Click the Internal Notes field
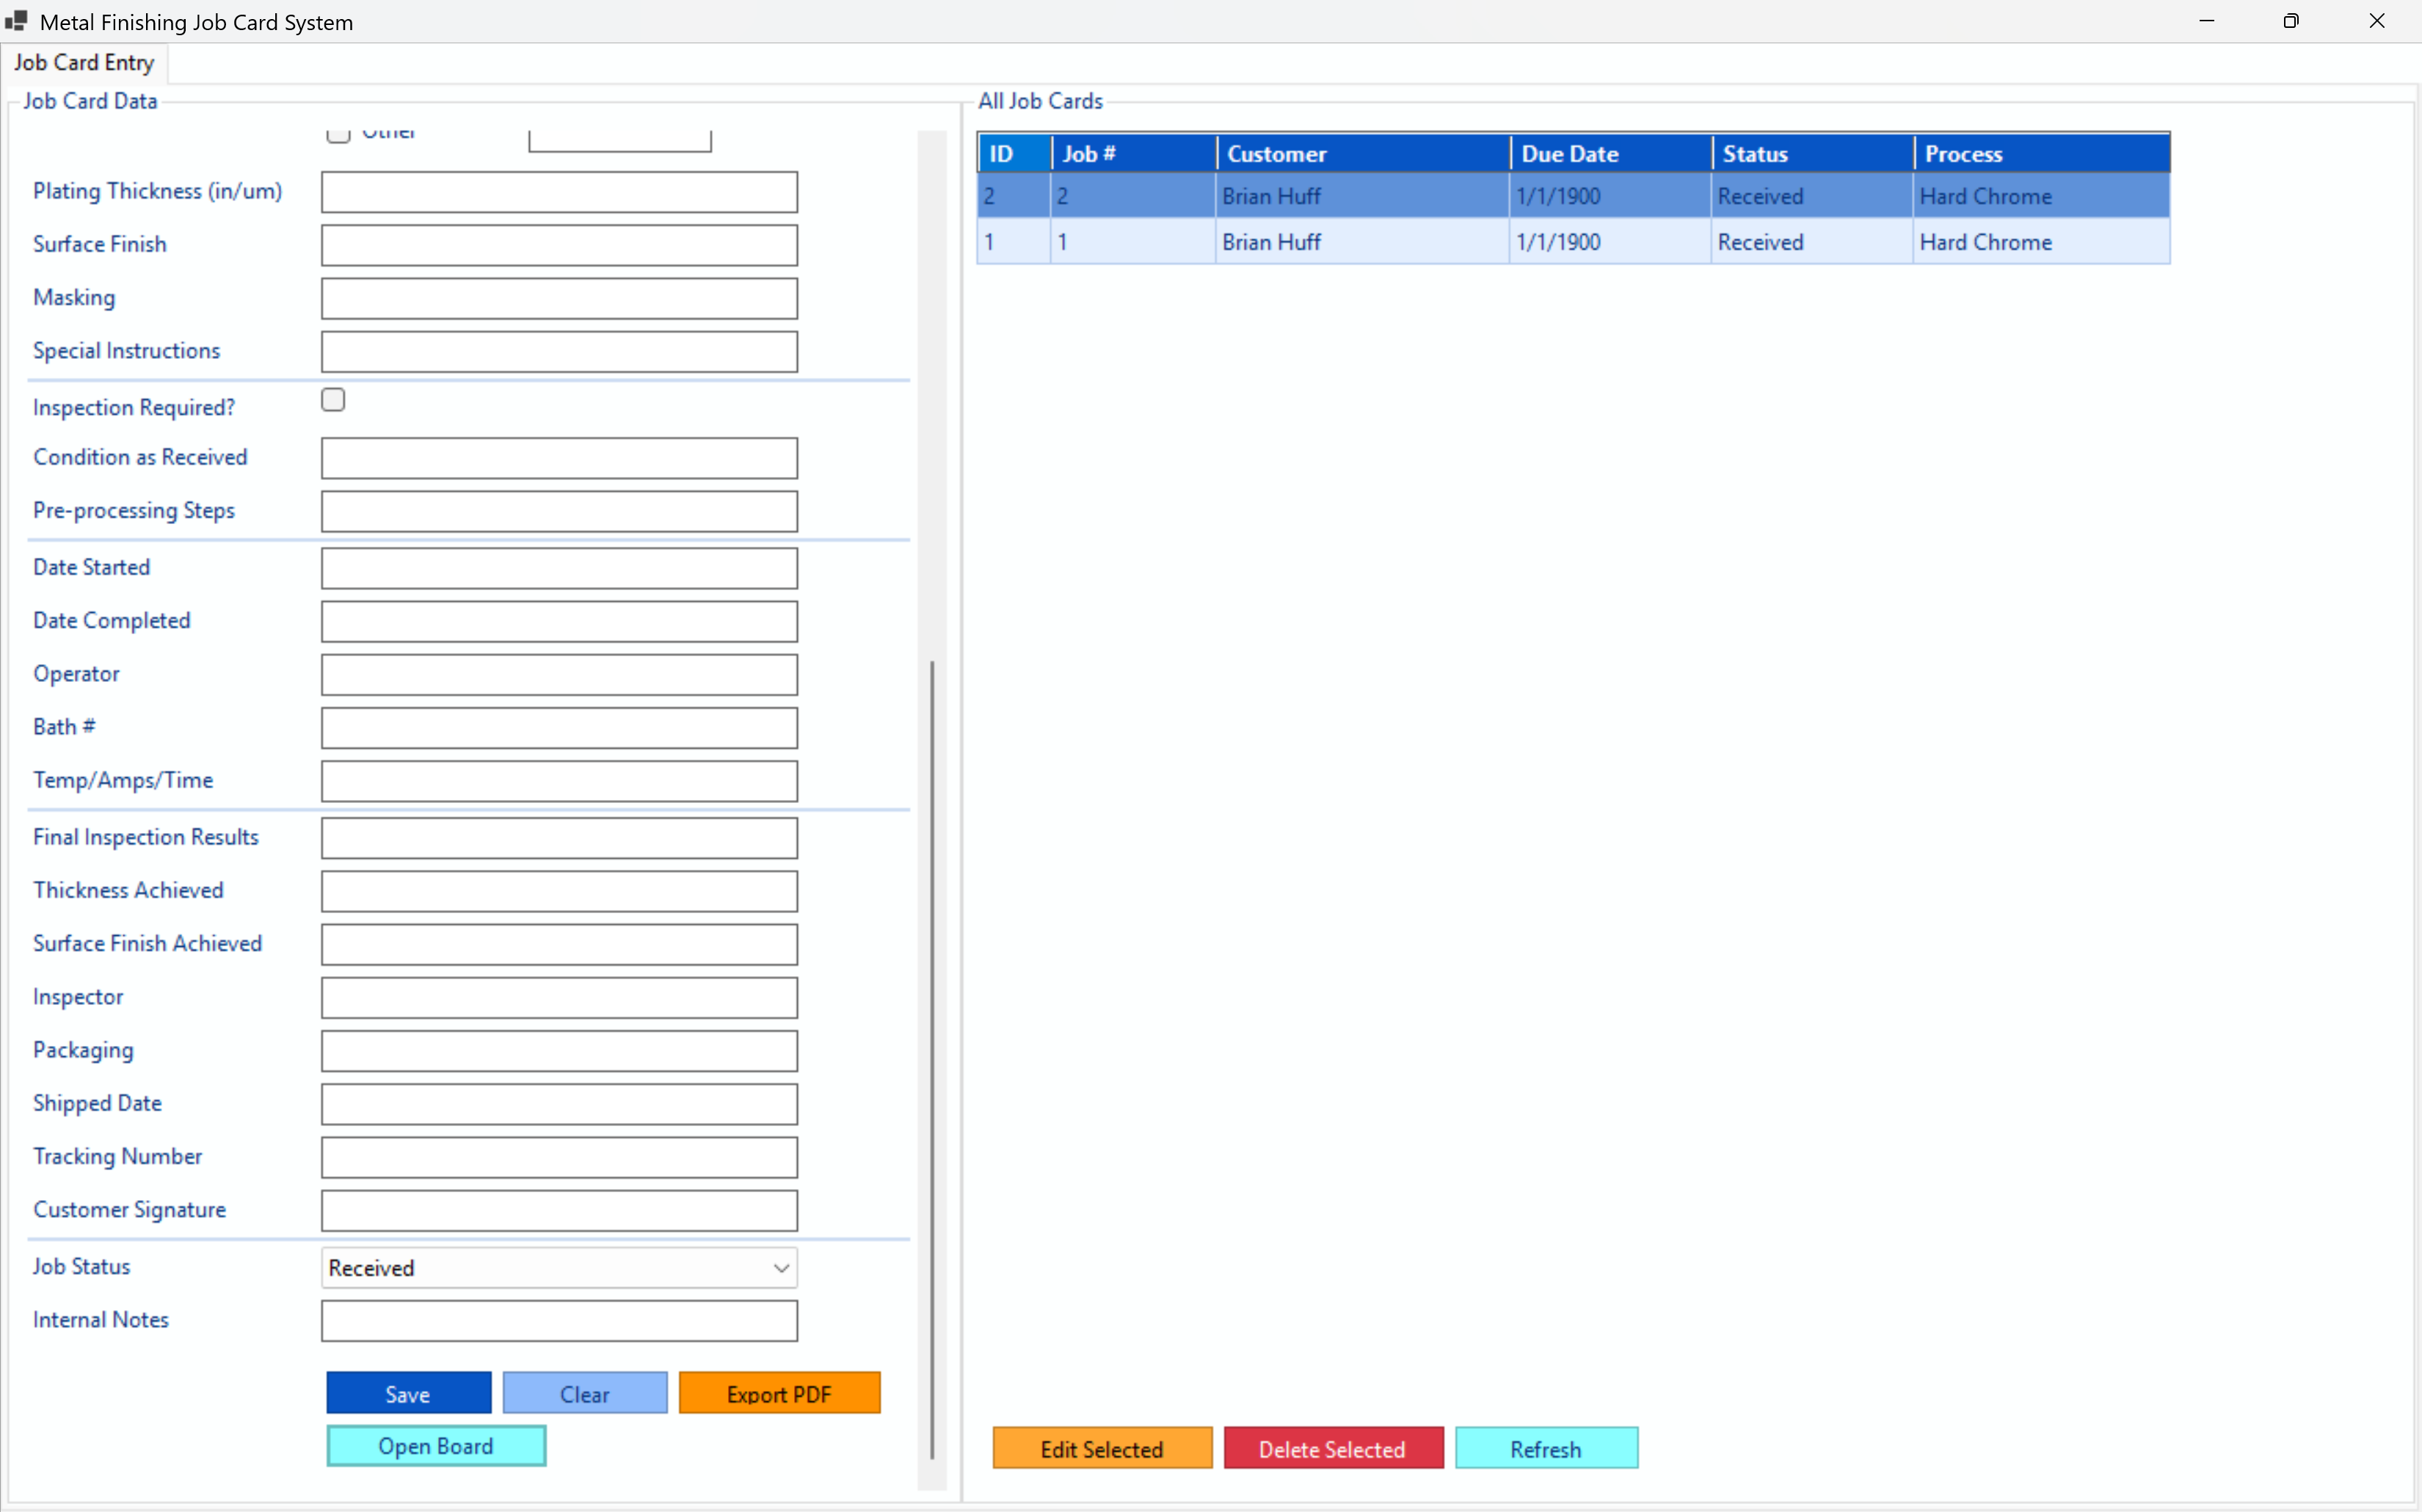This screenshot has height=1512, width=2422. click(x=559, y=1320)
